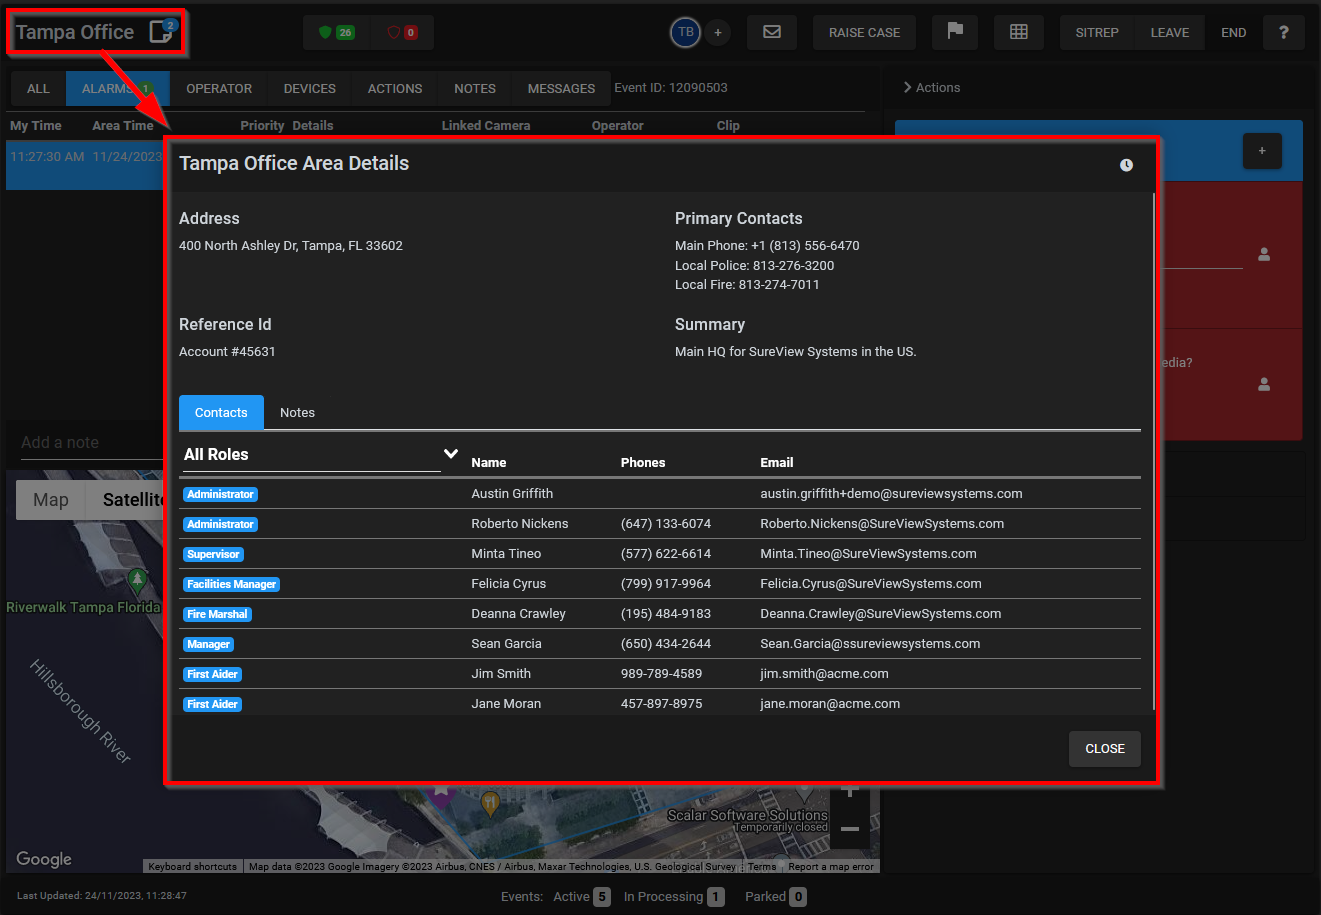This screenshot has height=915, width=1321.
Task: Click the First Aider badge for Jim Smith
Action: (212, 674)
